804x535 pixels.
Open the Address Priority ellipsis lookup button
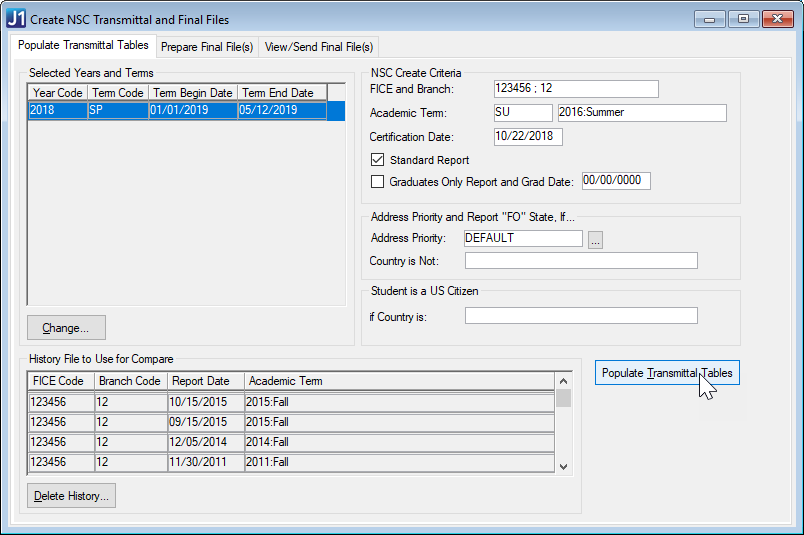595,239
